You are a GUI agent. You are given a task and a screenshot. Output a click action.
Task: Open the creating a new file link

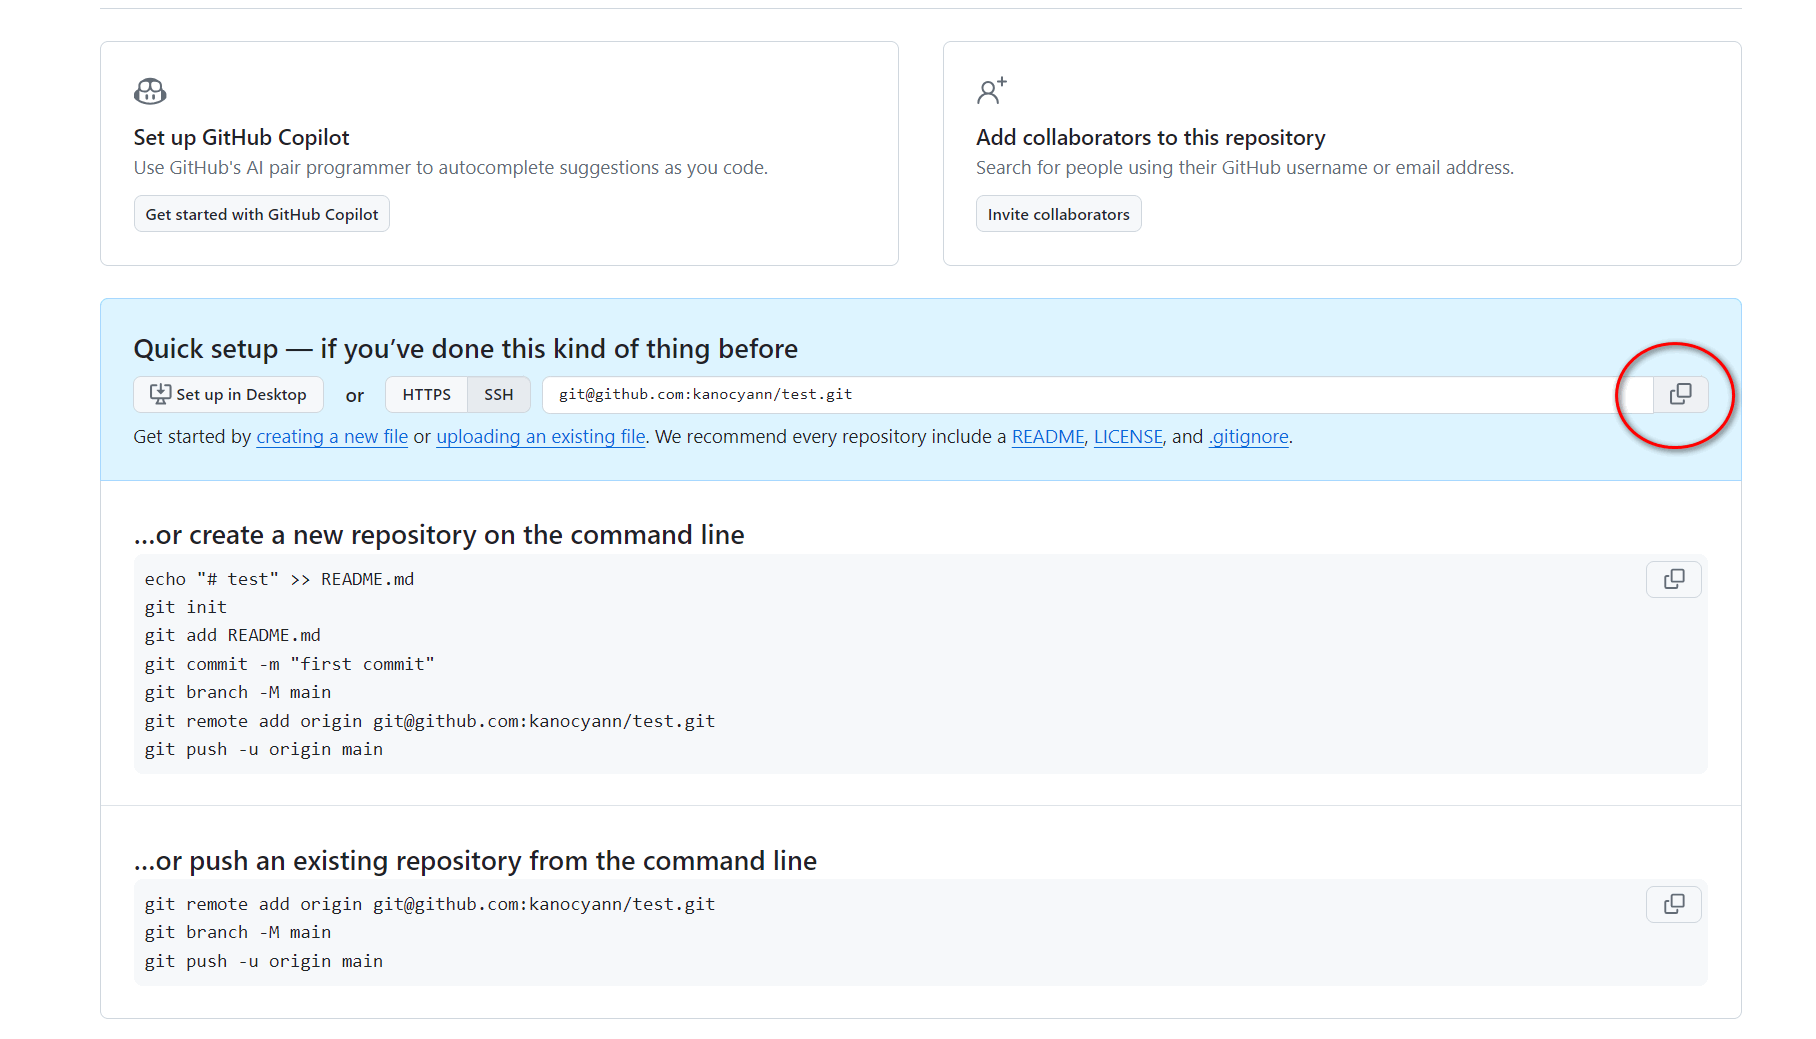click(332, 437)
